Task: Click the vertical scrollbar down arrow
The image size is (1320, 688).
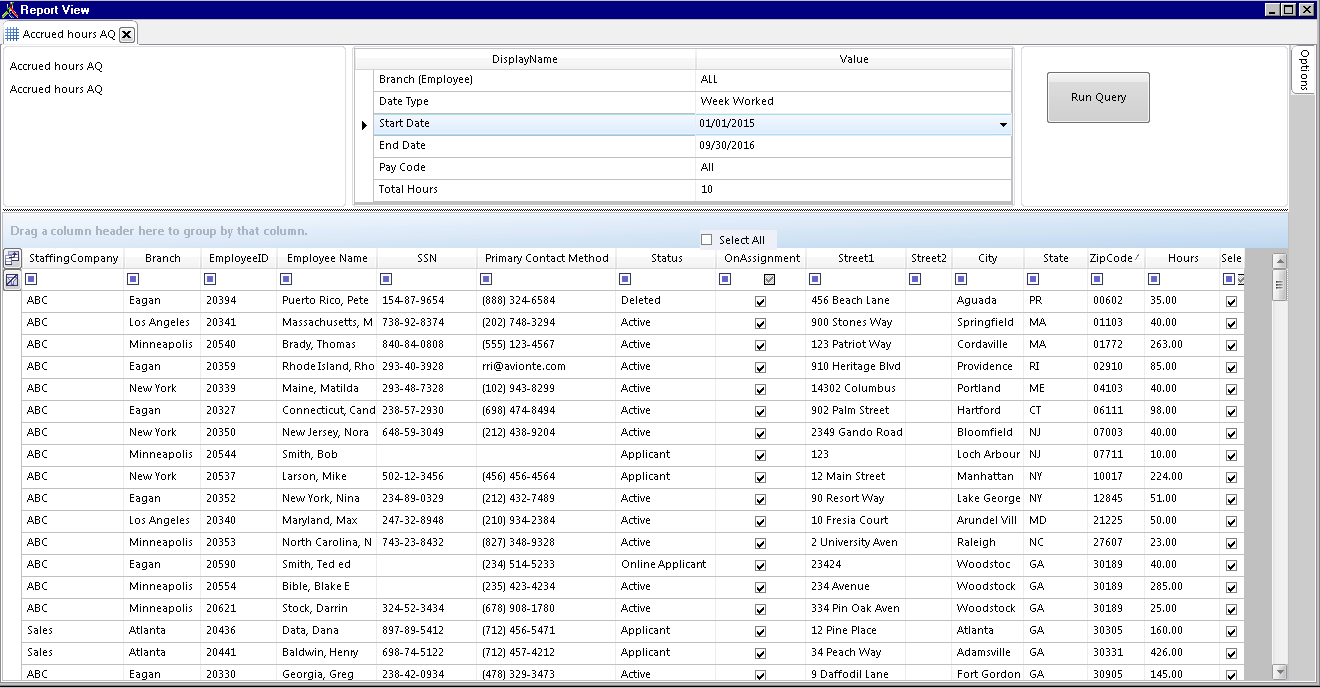Action: 1279,672
